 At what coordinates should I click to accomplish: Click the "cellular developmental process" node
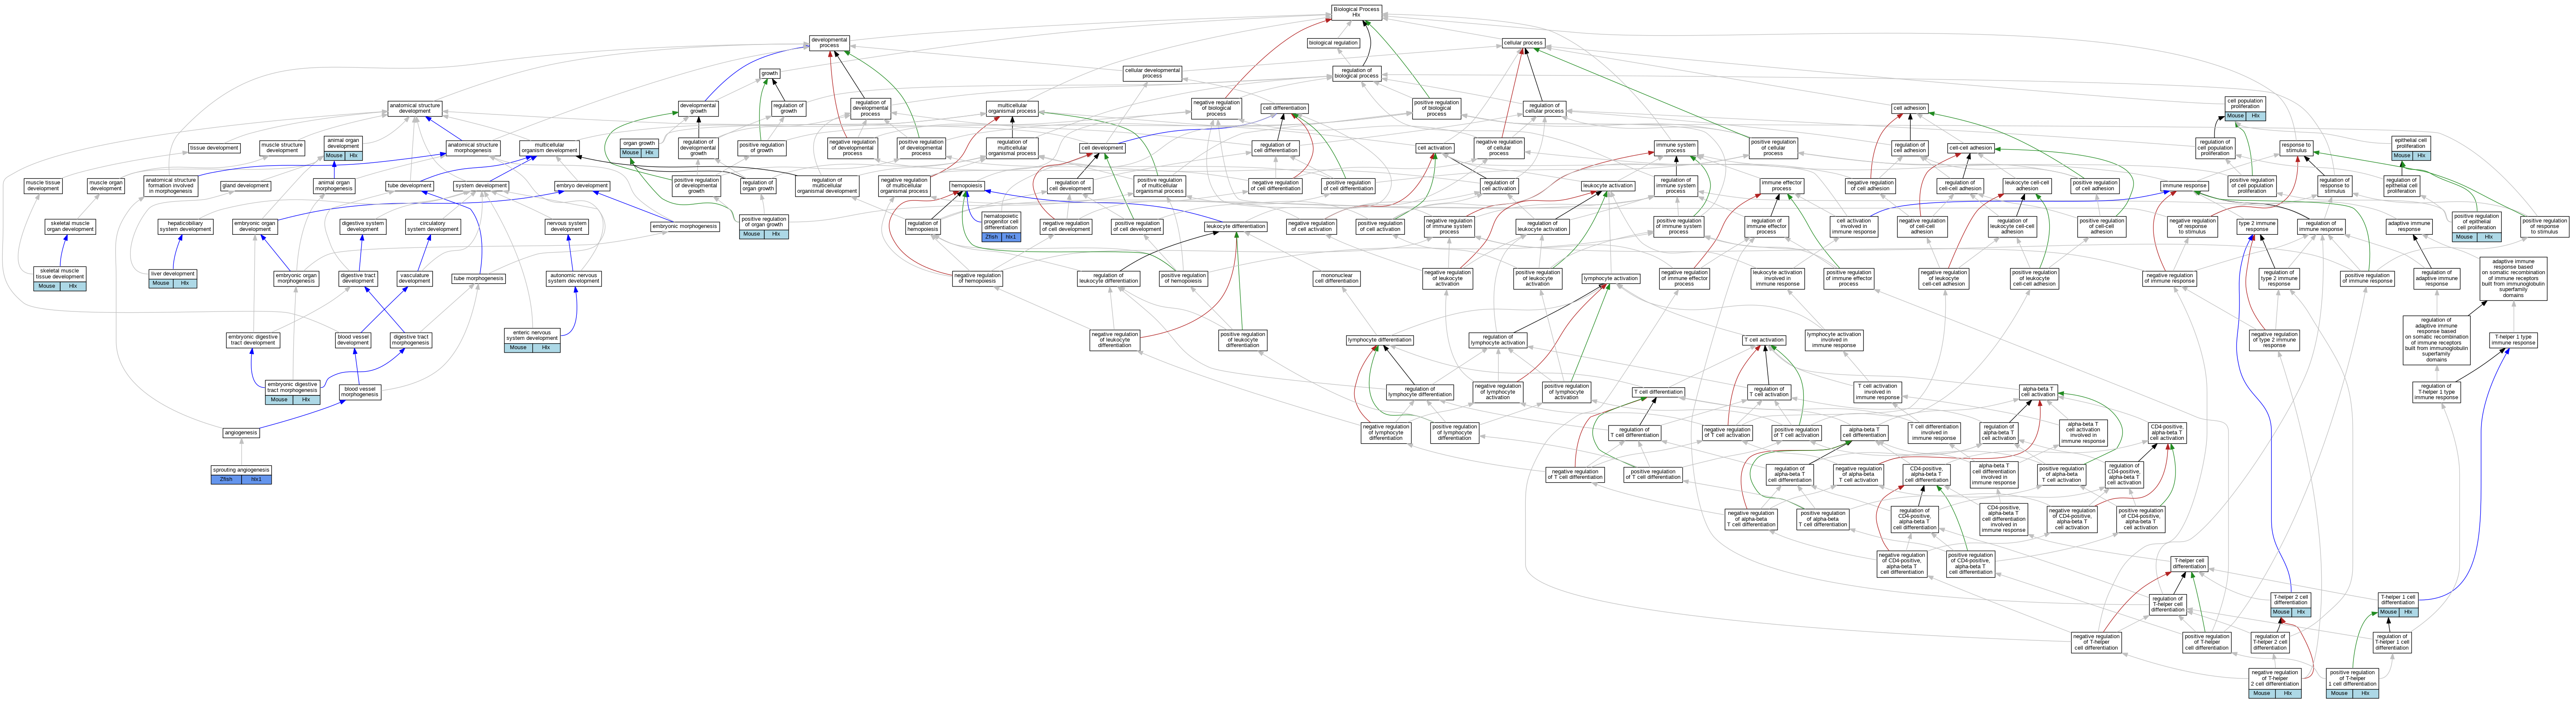pyautogui.click(x=1152, y=73)
